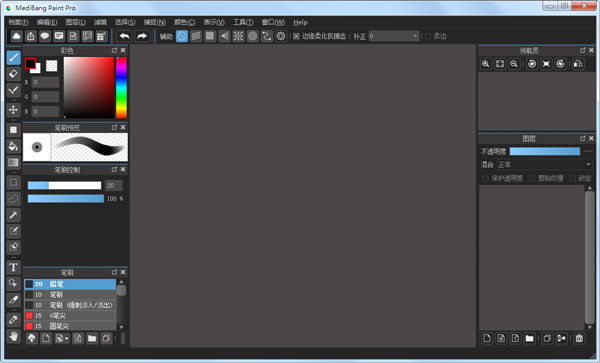The image size is (600, 363).
Task: Open the layer blend mode dropdown
Action: tap(545, 164)
